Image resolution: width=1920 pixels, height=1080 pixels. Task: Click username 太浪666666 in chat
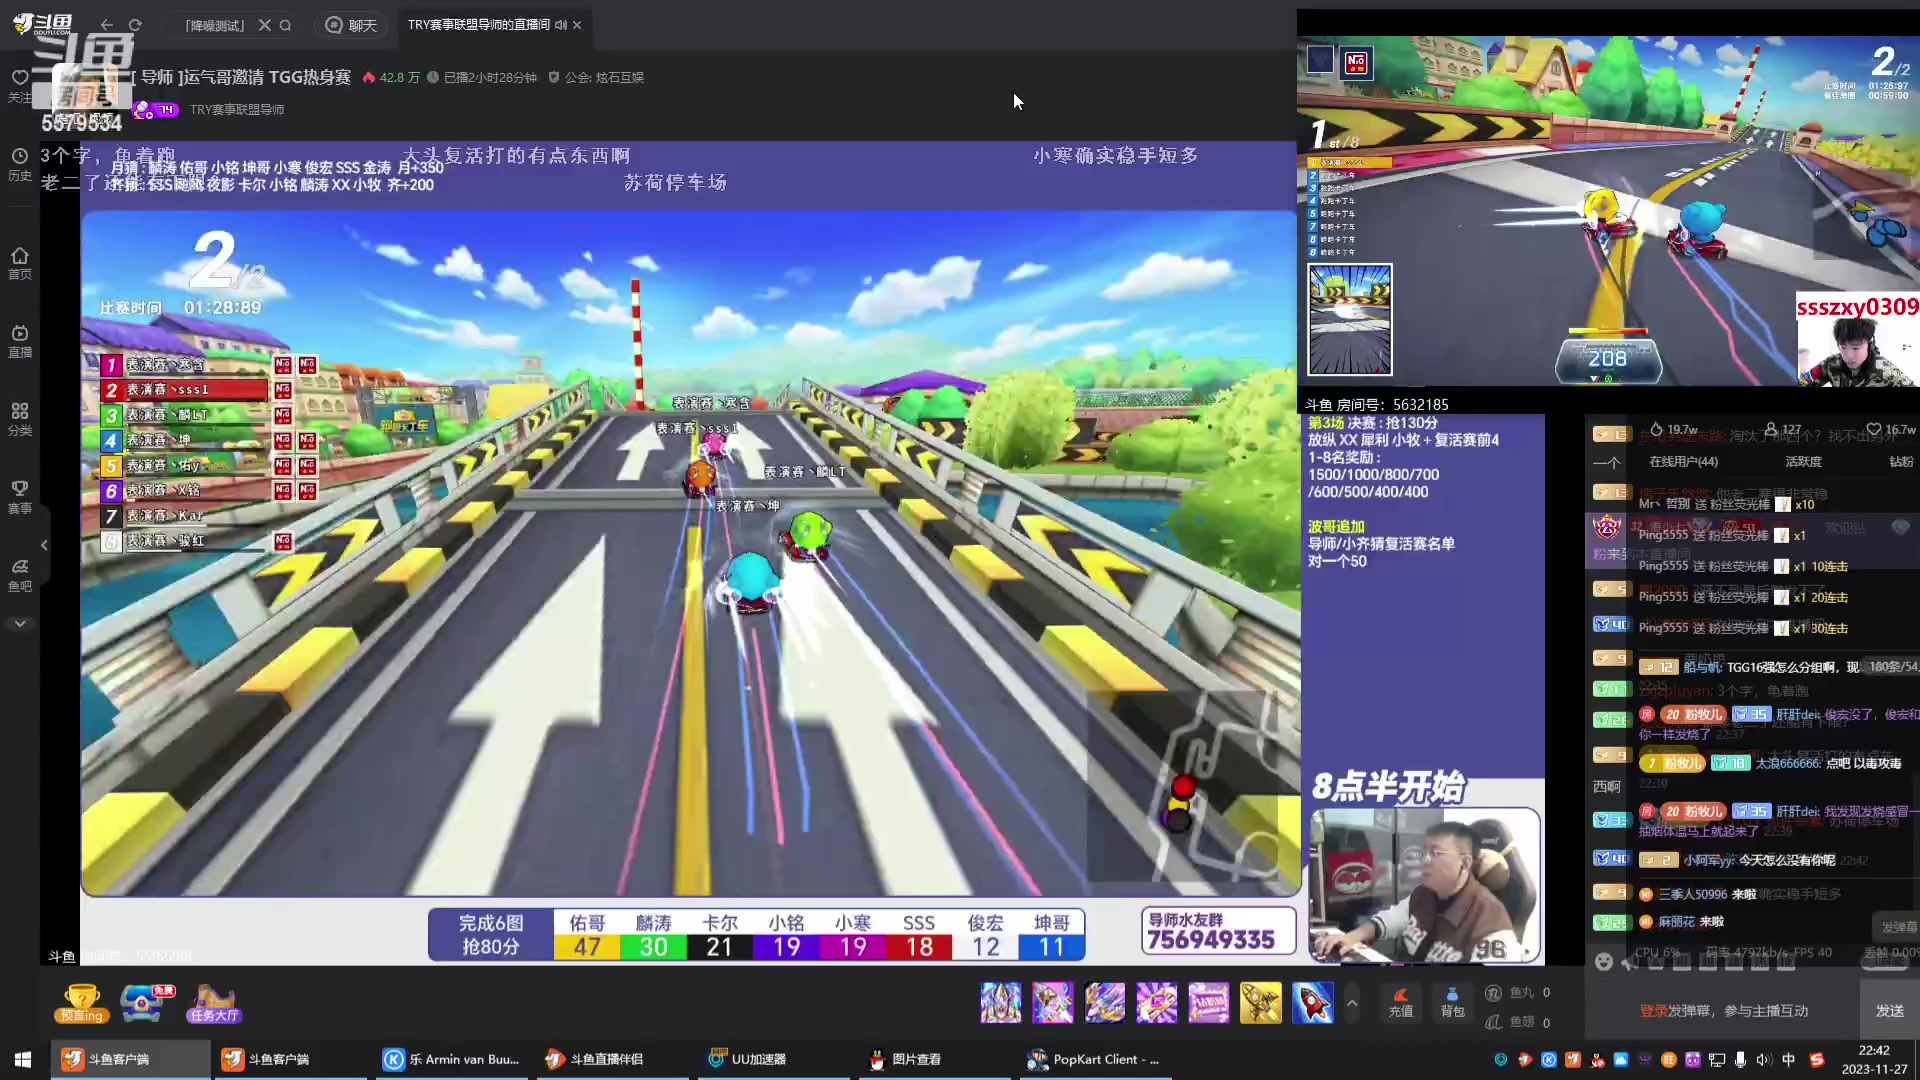click(x=1788, y=763)
